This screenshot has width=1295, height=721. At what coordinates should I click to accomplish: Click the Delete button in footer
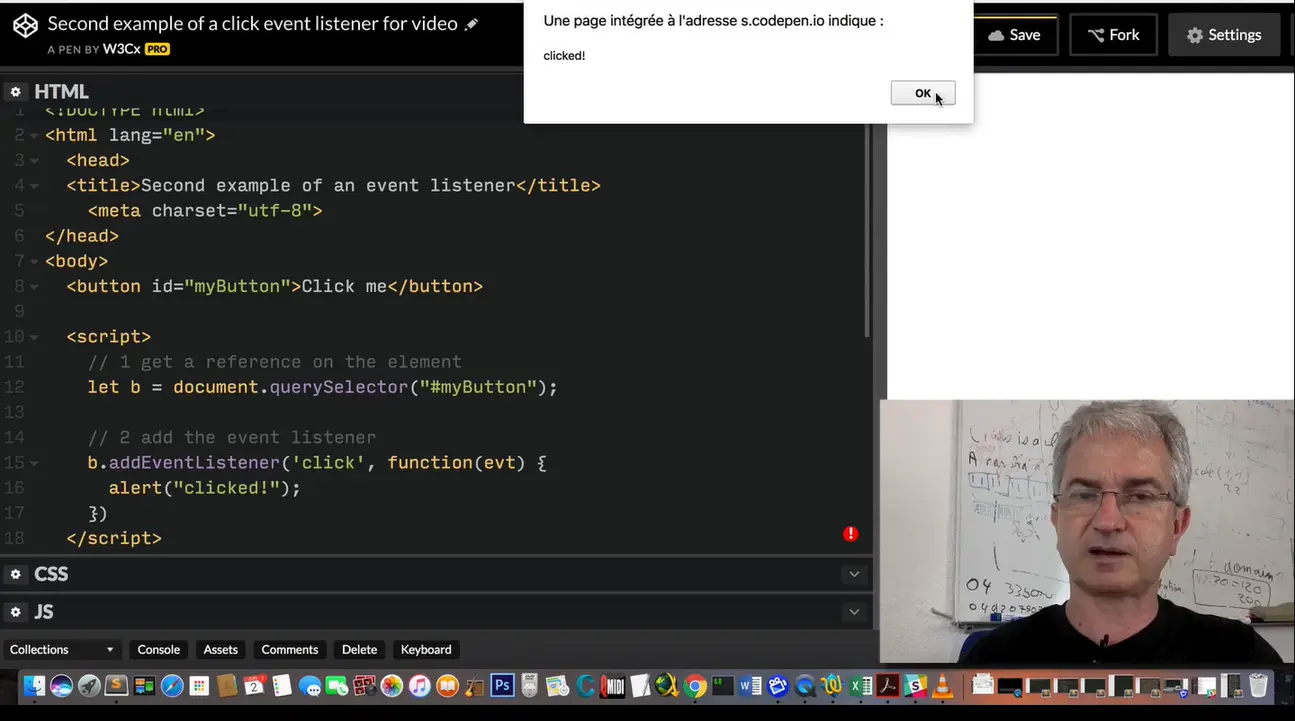pyautogui.click(x=360, y=650)
